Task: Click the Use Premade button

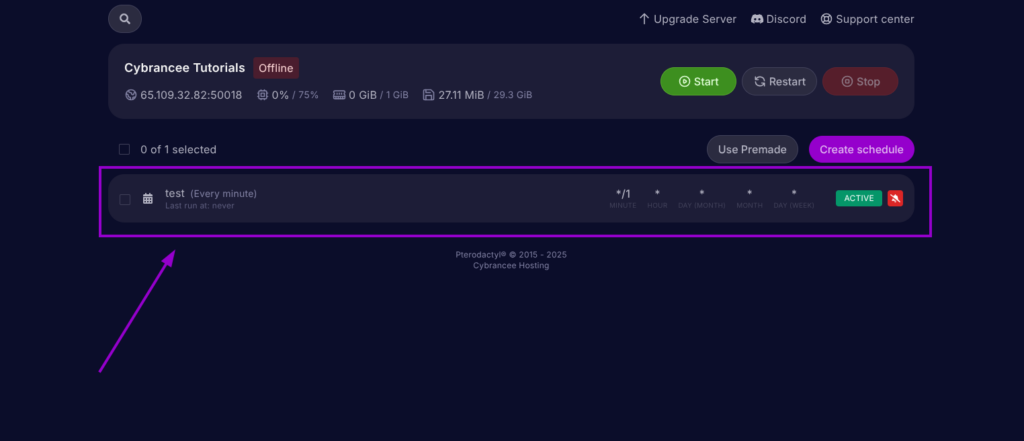Action: (x=752, y=150)
